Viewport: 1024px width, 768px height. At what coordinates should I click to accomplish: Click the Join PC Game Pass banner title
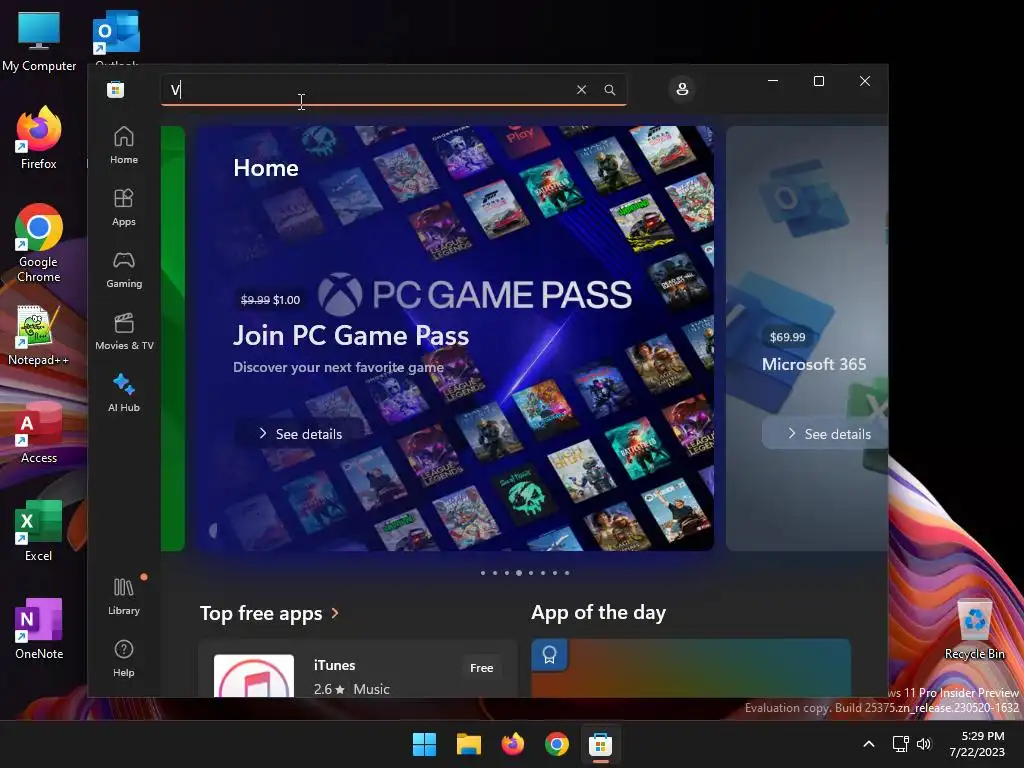[x=351, y=335]
